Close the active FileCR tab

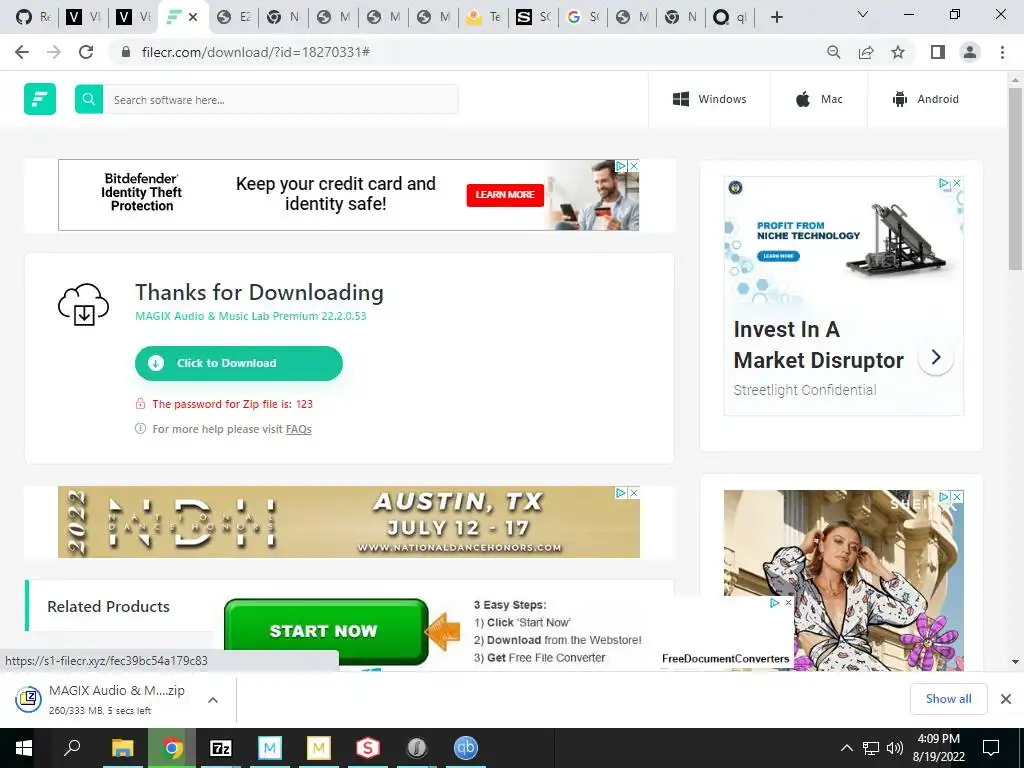point(193,17)
